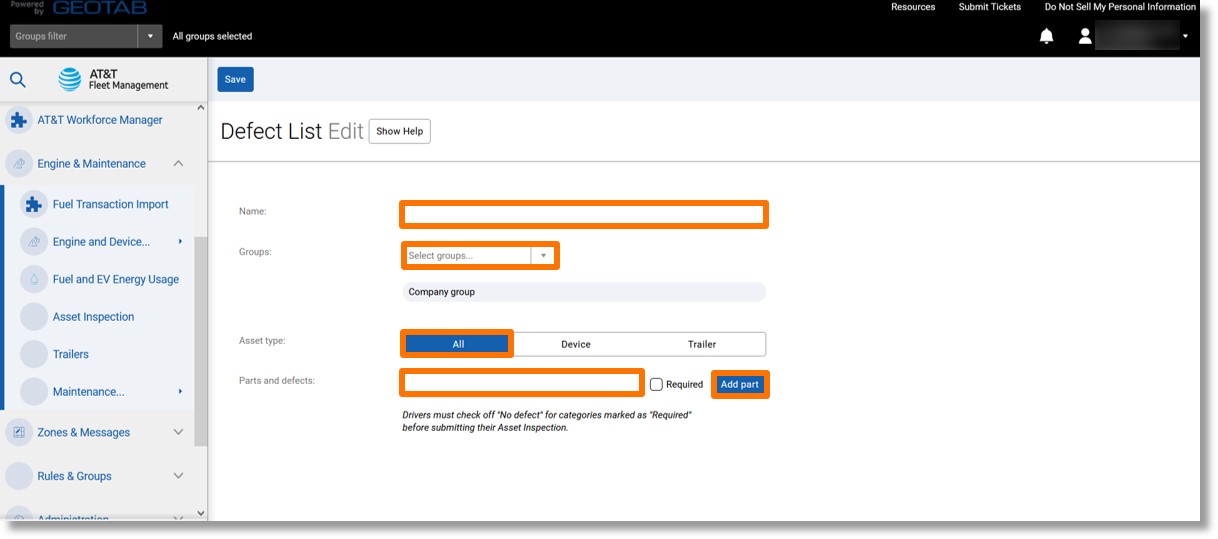Tick the Required checkbox

(x=656, y=384)
